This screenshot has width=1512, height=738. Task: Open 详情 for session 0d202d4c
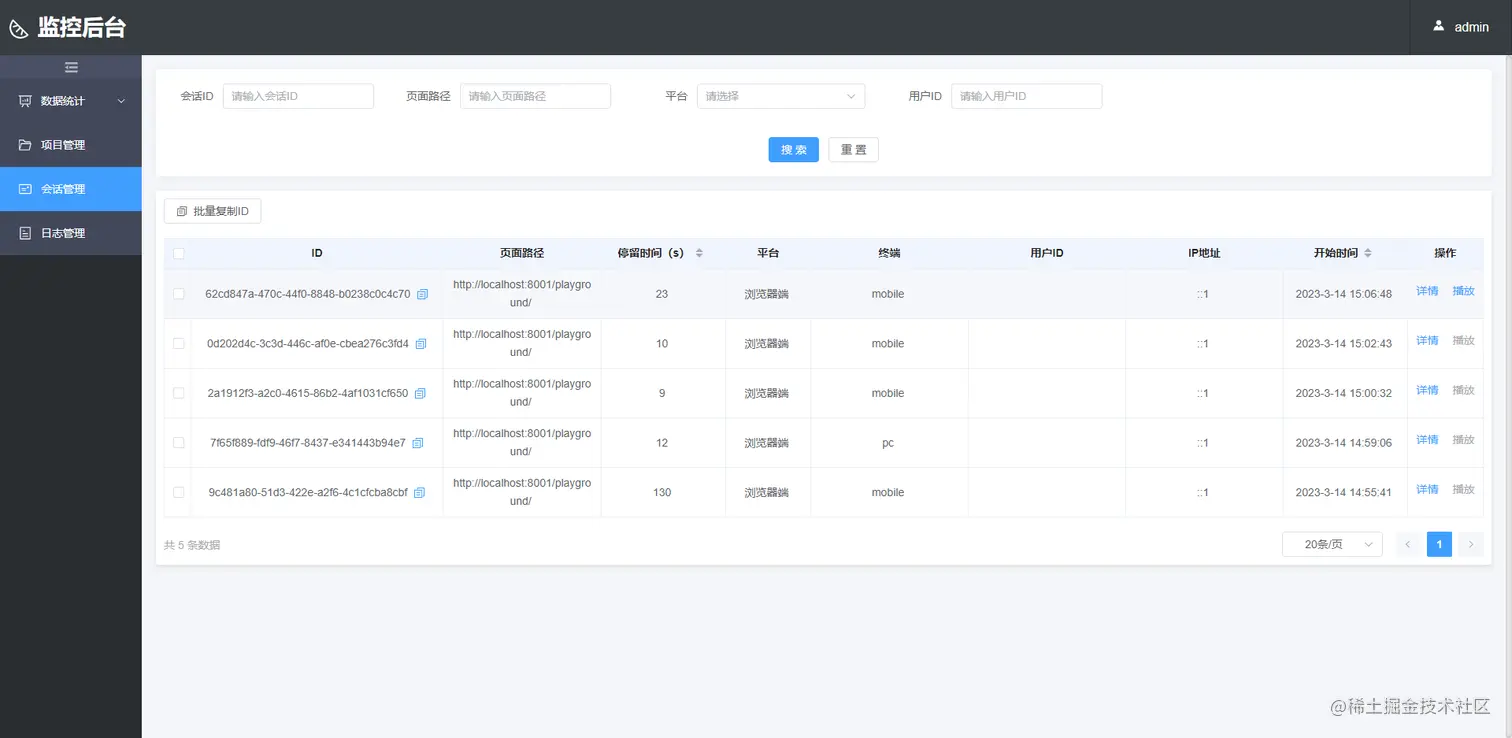[1427, 341]
